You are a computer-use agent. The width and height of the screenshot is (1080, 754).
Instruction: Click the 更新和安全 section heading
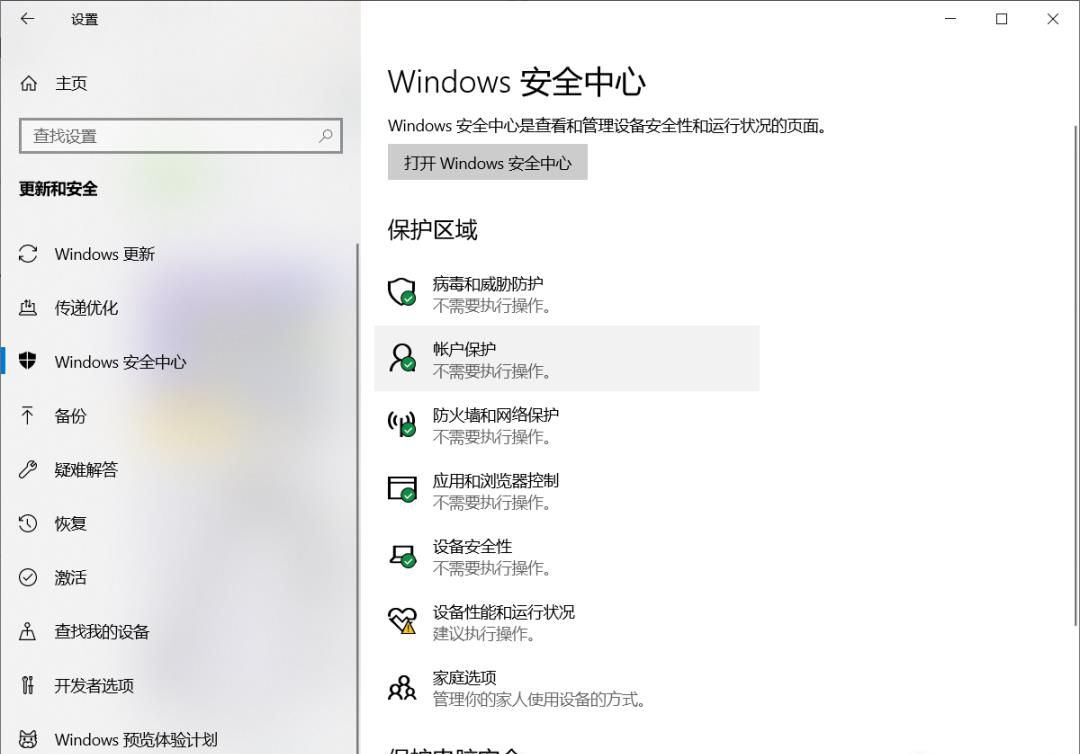(59, 189)
